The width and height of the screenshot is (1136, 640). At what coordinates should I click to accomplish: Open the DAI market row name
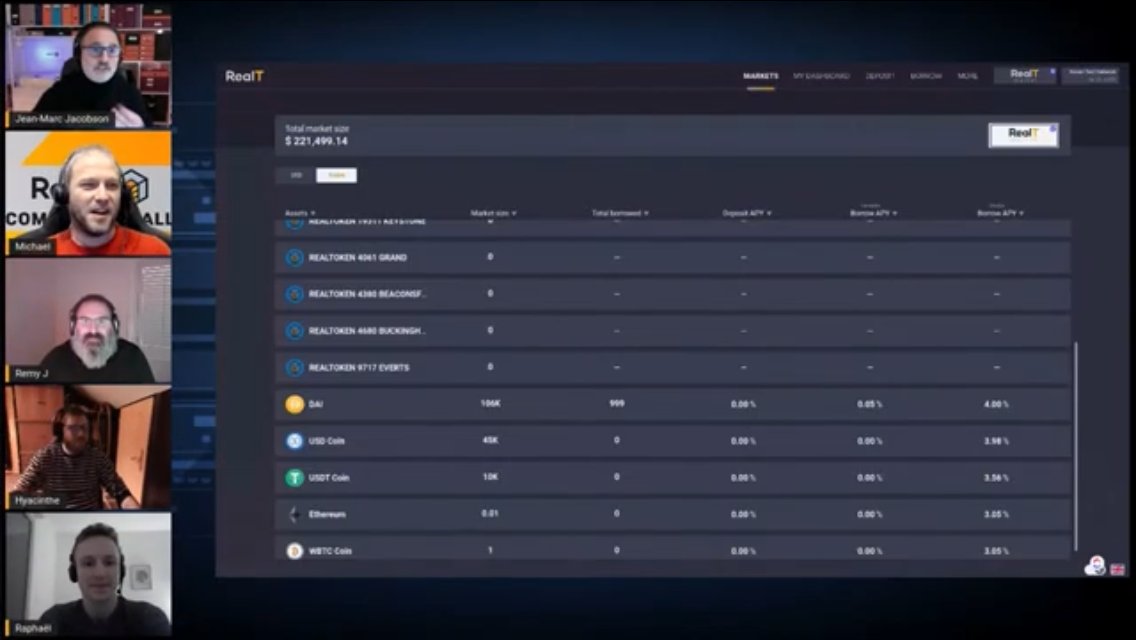[x=316, y=404]
